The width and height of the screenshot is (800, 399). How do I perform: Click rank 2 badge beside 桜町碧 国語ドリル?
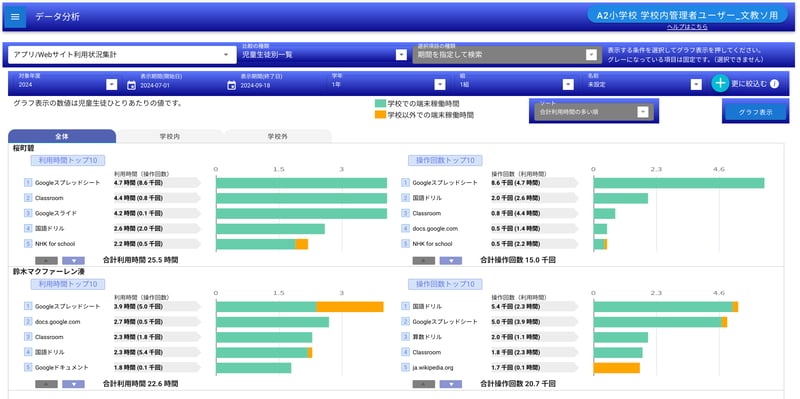405,198
